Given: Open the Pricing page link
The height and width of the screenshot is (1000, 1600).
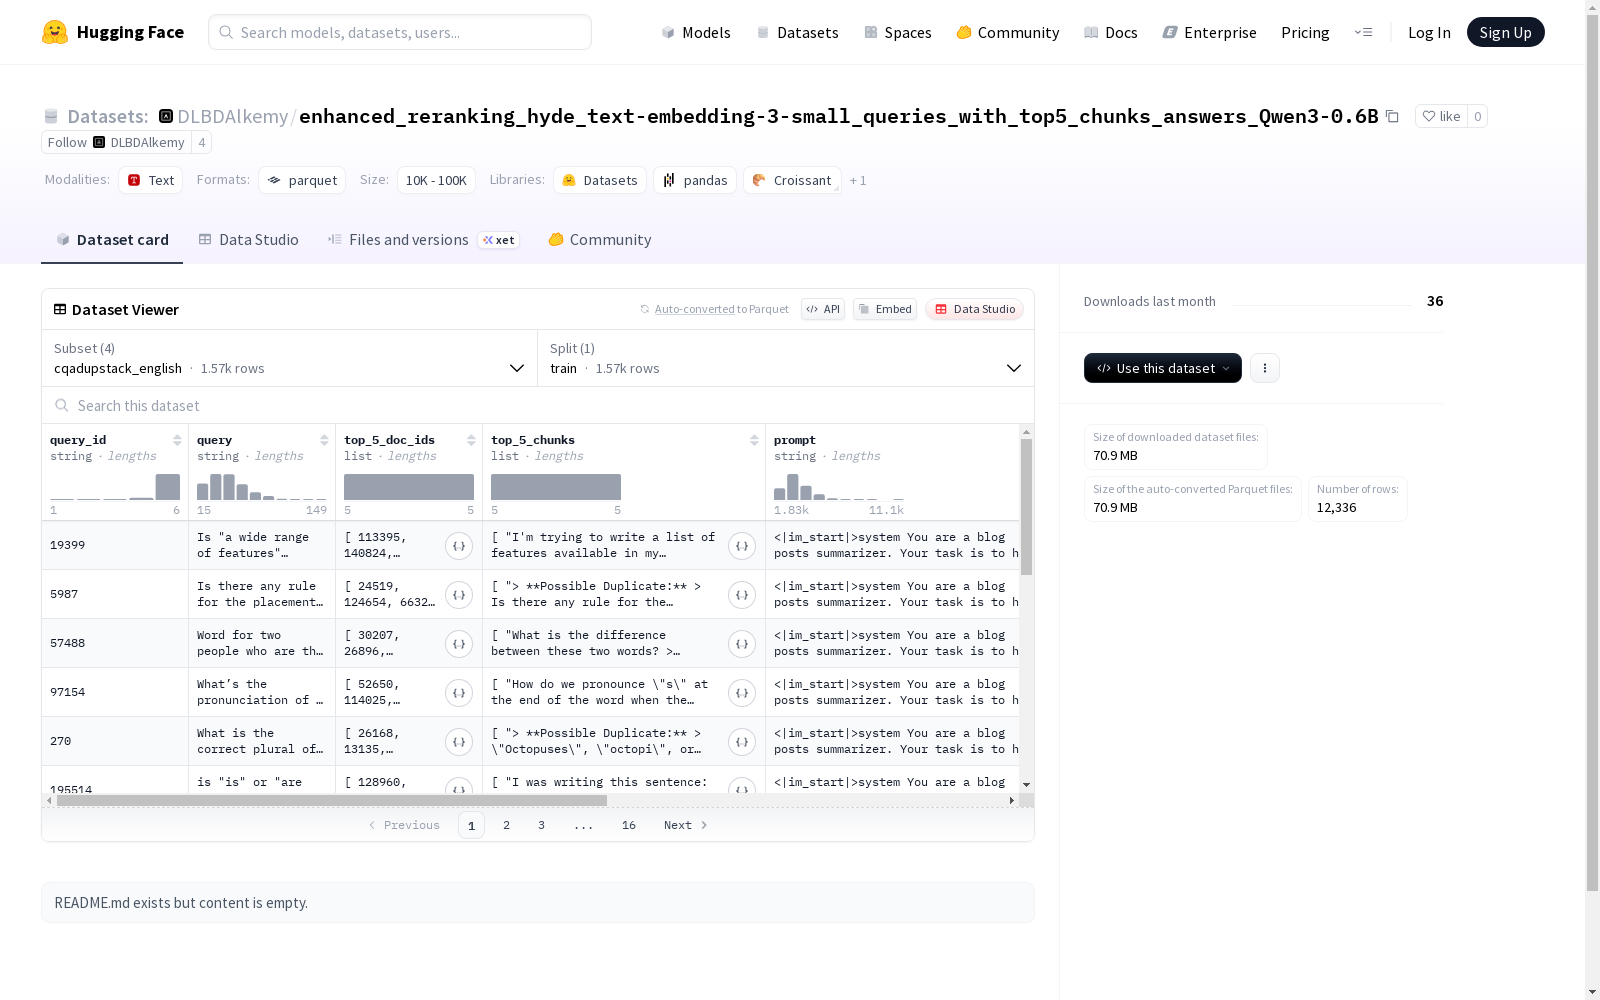Looking at the screenshot, I should tap(1305, 32).
